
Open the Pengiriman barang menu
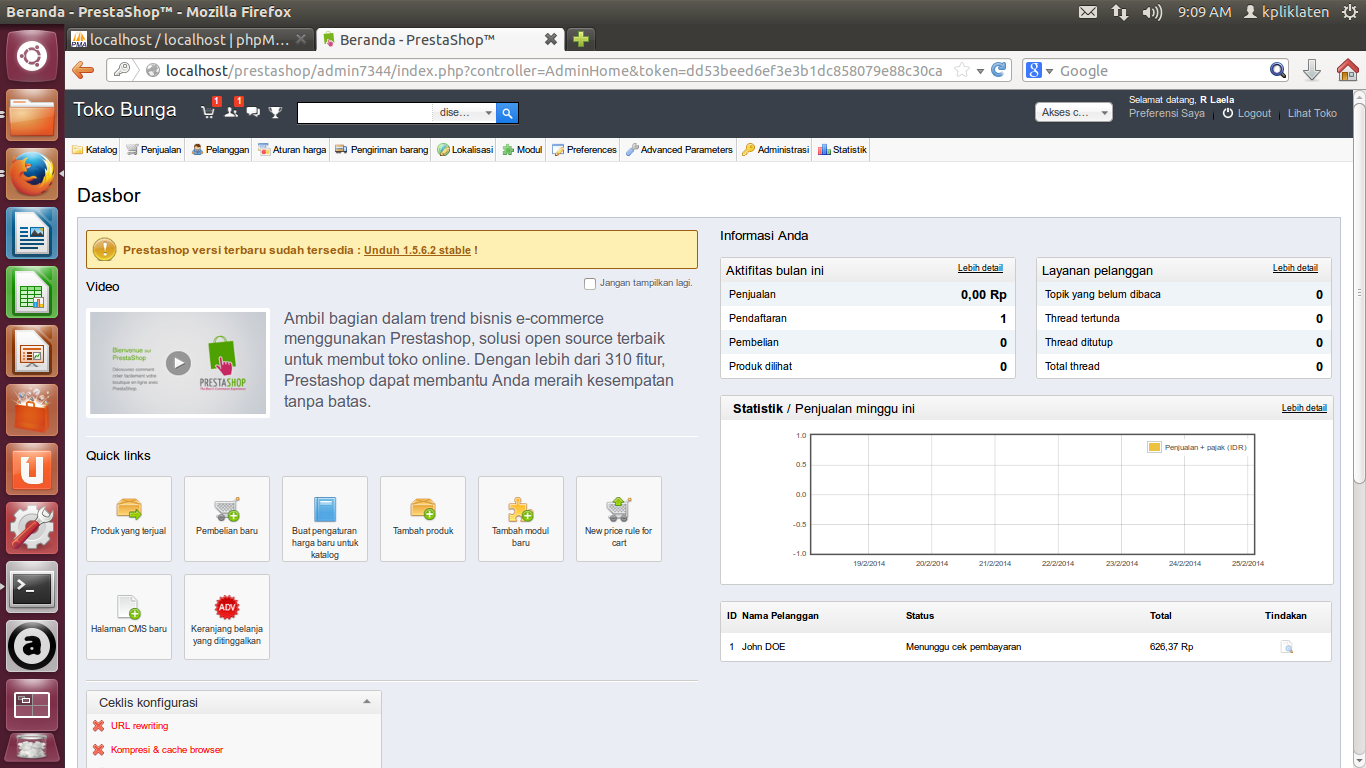[x=382, y=150]
